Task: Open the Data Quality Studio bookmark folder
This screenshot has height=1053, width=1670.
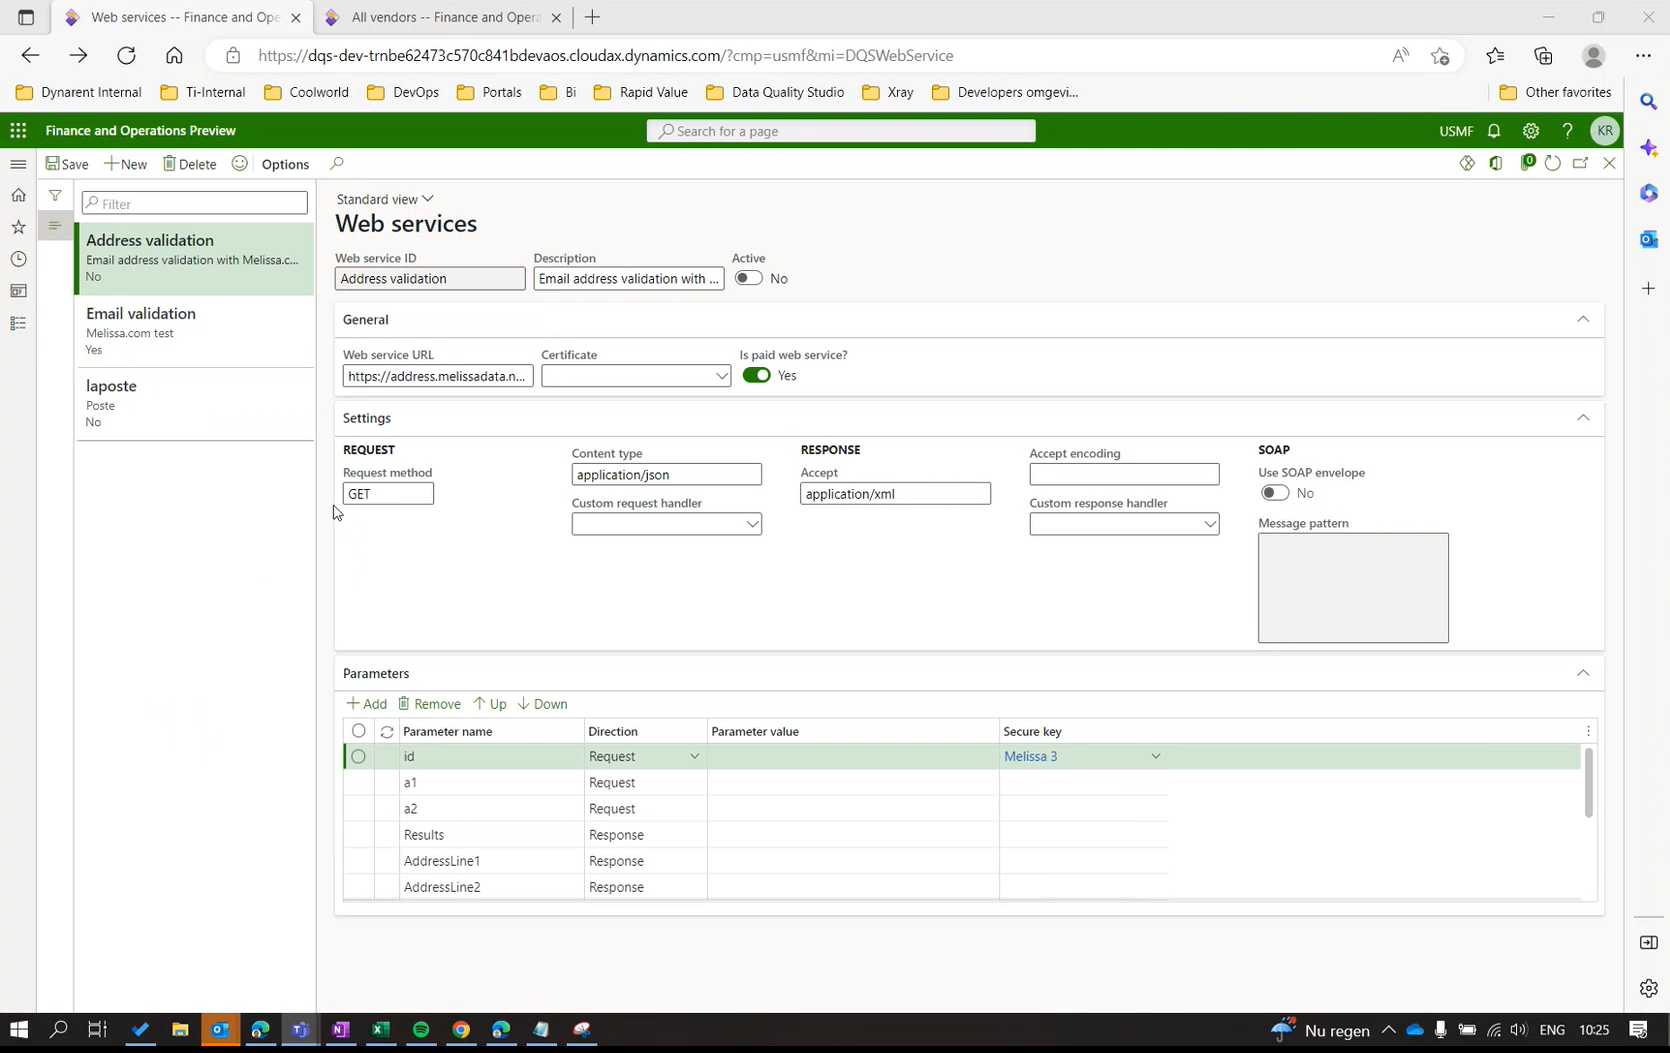Action: [x=775, y=92]
